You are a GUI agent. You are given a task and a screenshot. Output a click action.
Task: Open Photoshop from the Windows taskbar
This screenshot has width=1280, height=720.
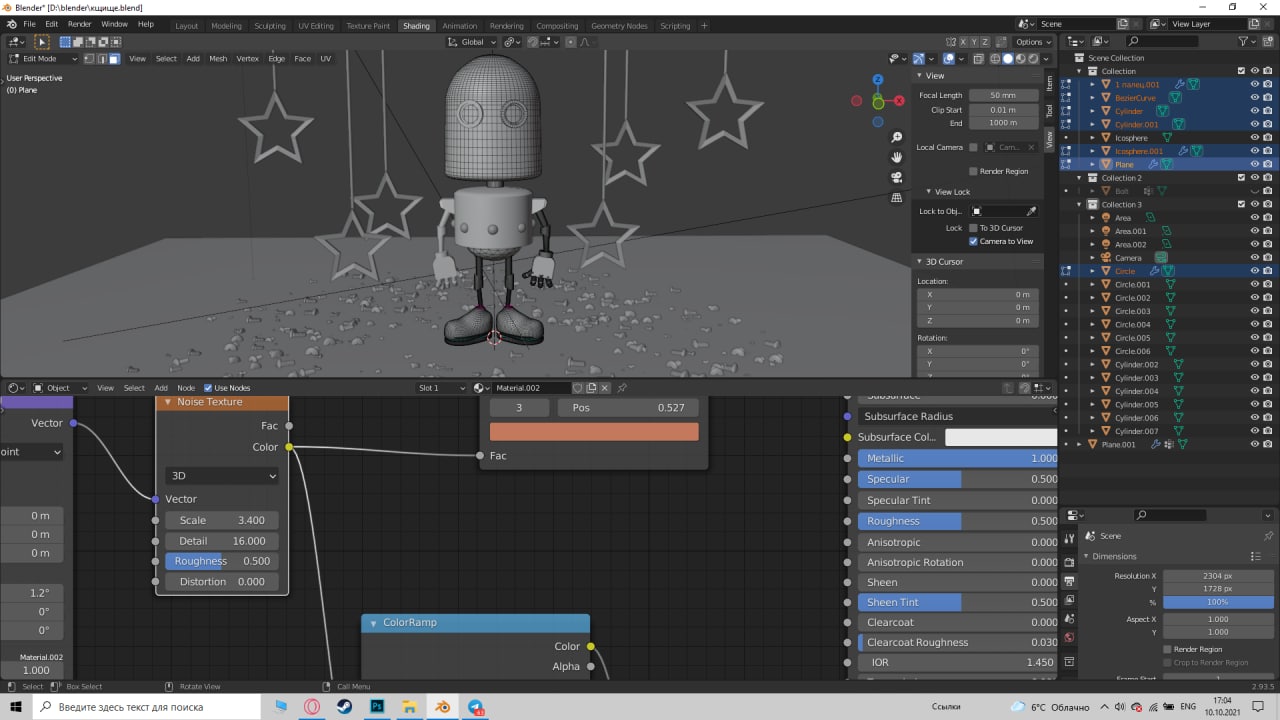coord(379,706)
